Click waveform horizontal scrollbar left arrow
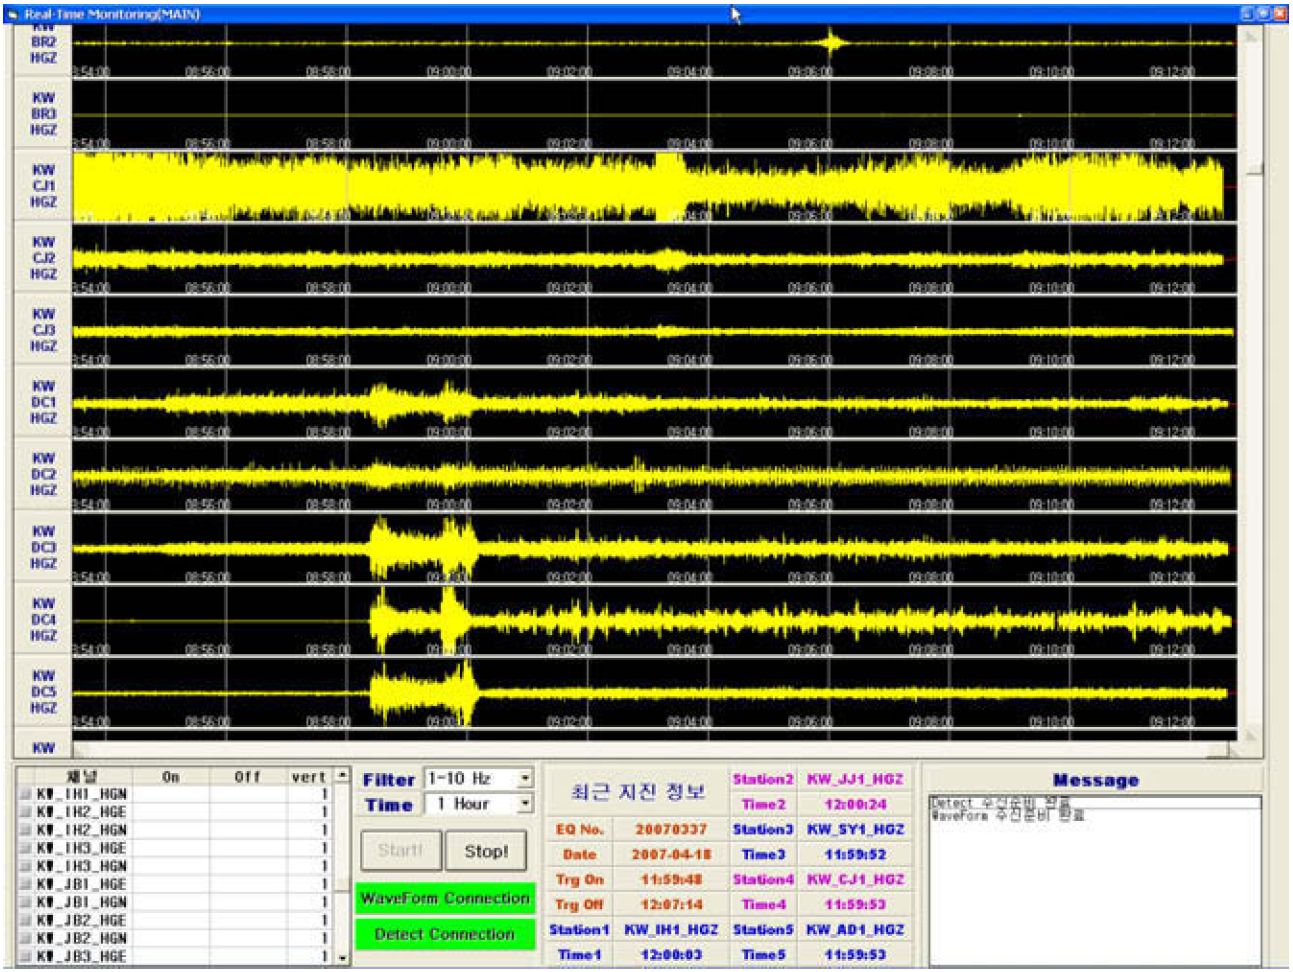This screenshot has width=1293, height=972. point(81,750)
